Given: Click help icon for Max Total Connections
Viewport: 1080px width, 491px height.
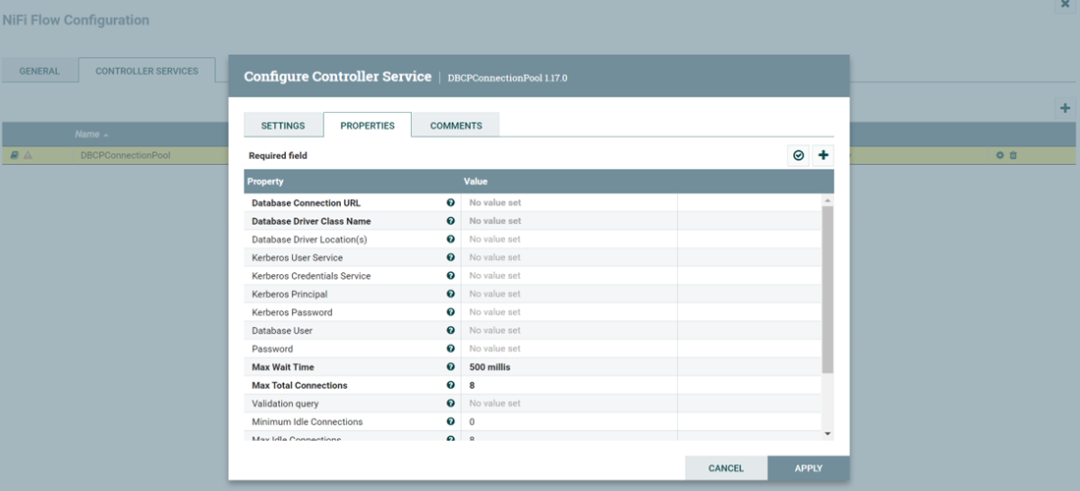Looking at the screenshot, I should (450, 385).
